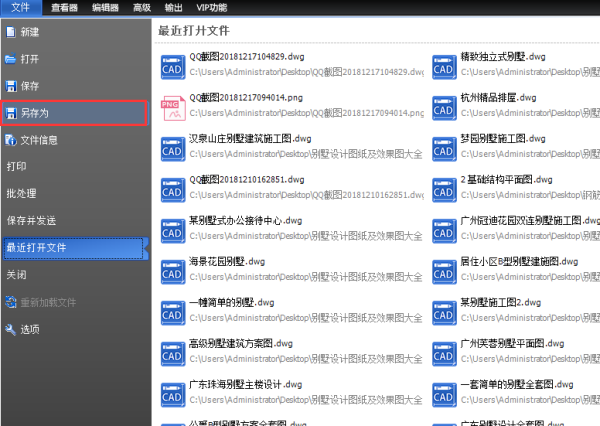This screenshot has width=600, height=426.
Task: Click CAD icon beside 汉泉山庄别墅建筑施工图.dwg
Action: click(x=174, y=148)
